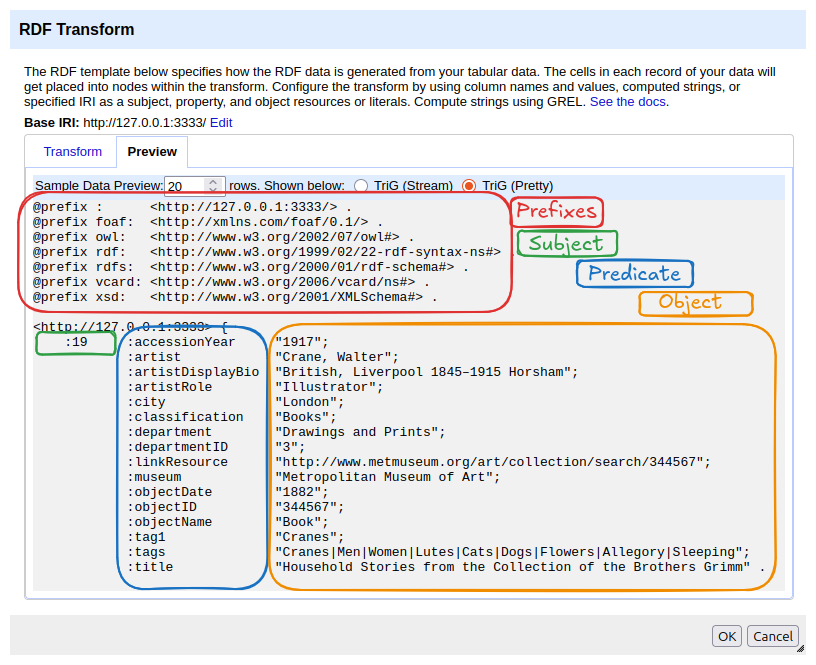Open the 'See the docs' link
Image resolution: width=816 pixels, height=665 pixels.
(x=627, y=101)
